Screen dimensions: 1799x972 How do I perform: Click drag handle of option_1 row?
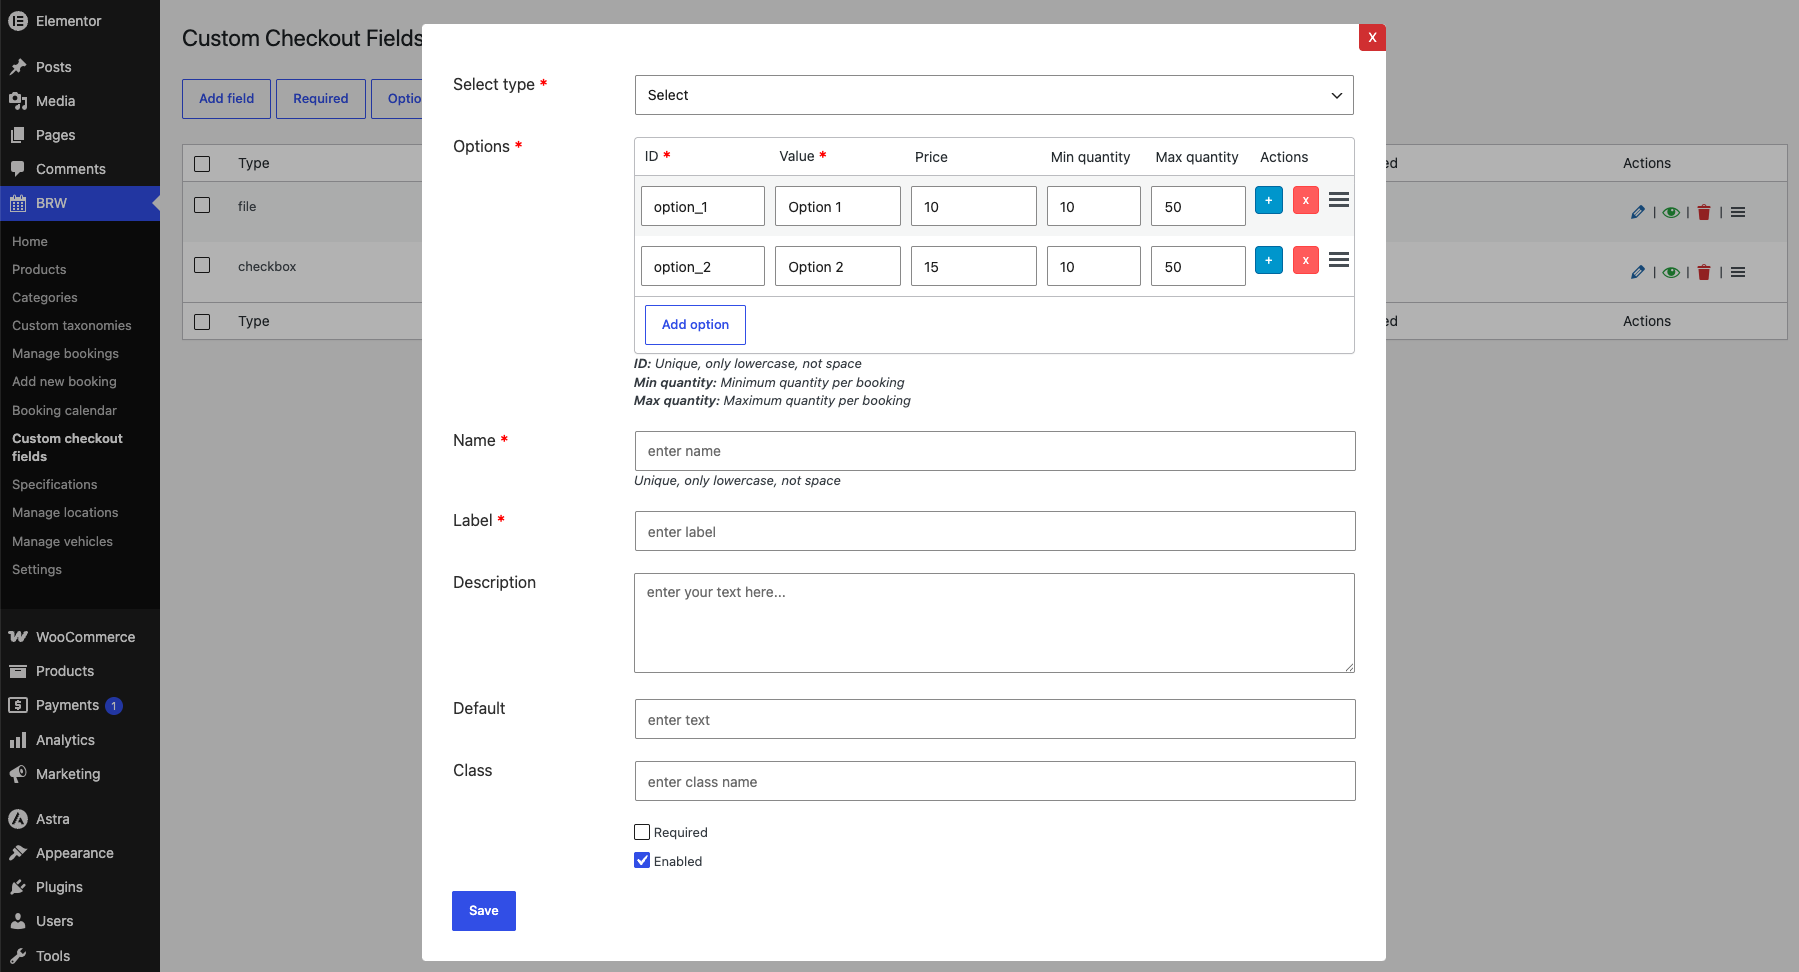click(x=1339, y=200)
